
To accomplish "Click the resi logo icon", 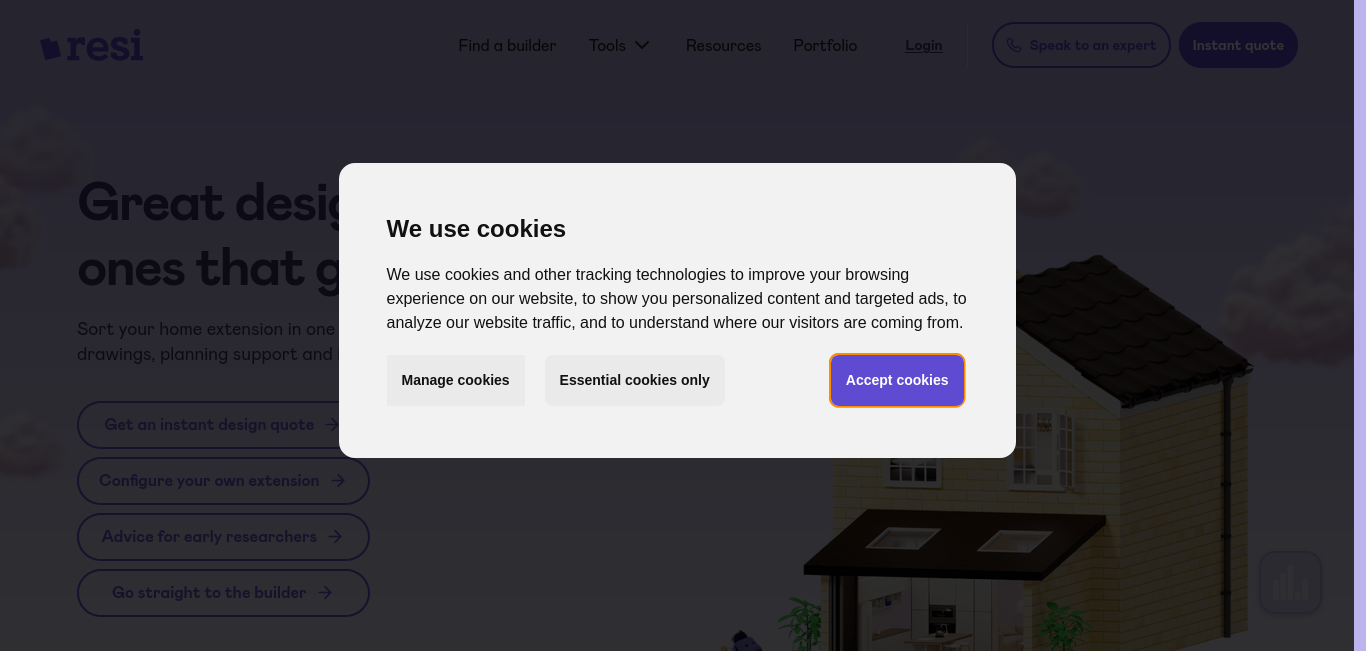I will [x=50, y=47].
